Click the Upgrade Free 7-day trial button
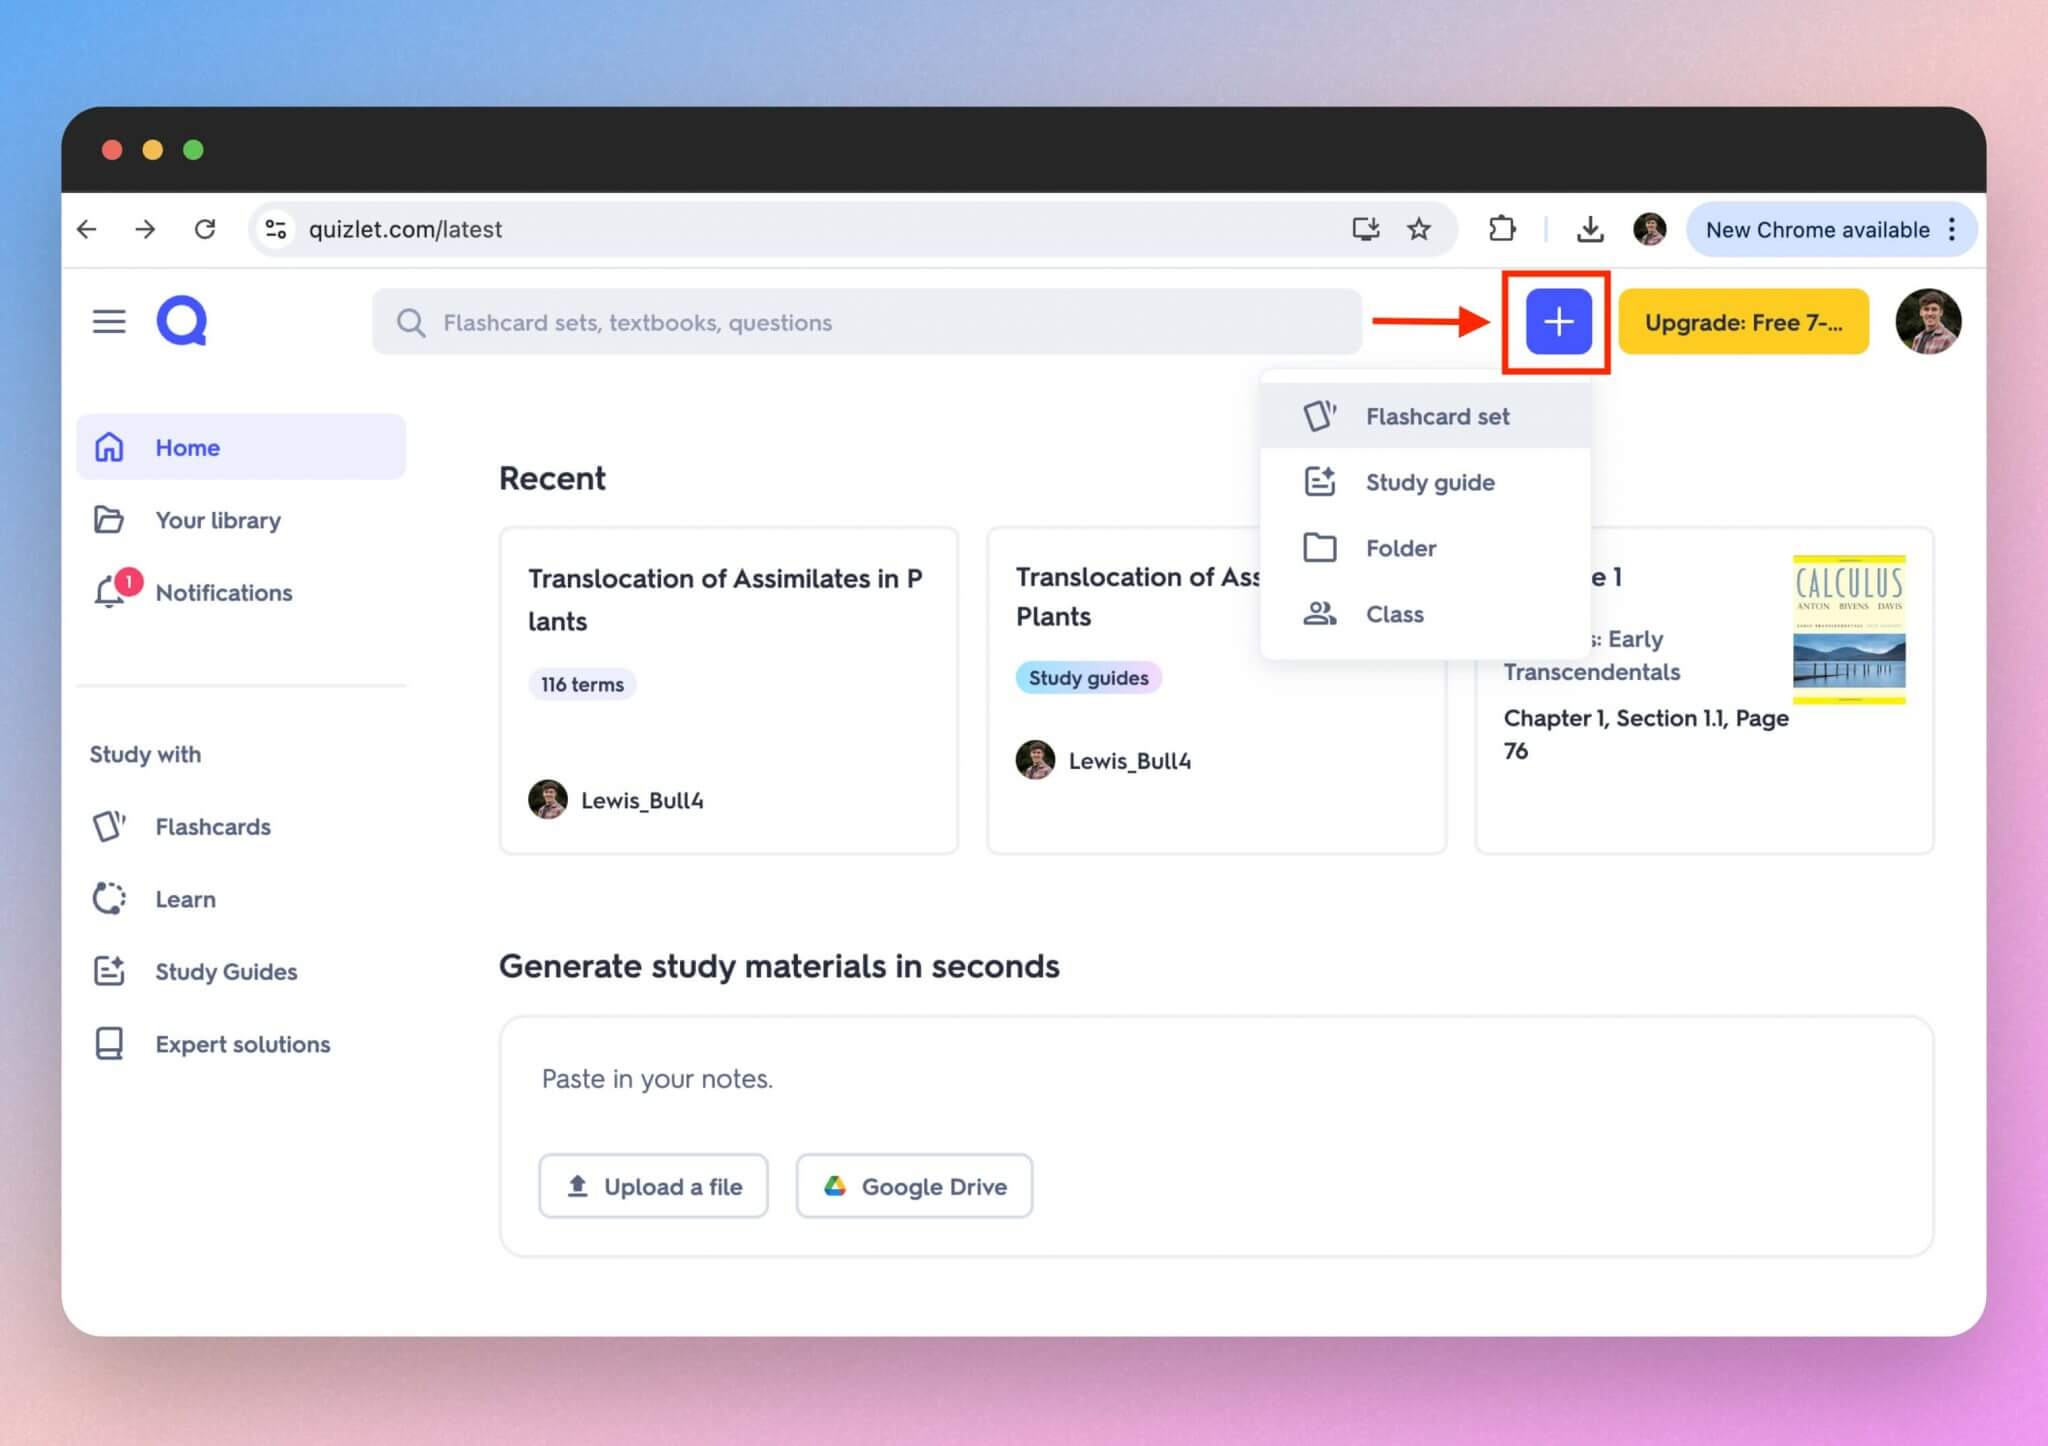Viewport: 2048px width, 1446px height. (x=1743, y=322)
